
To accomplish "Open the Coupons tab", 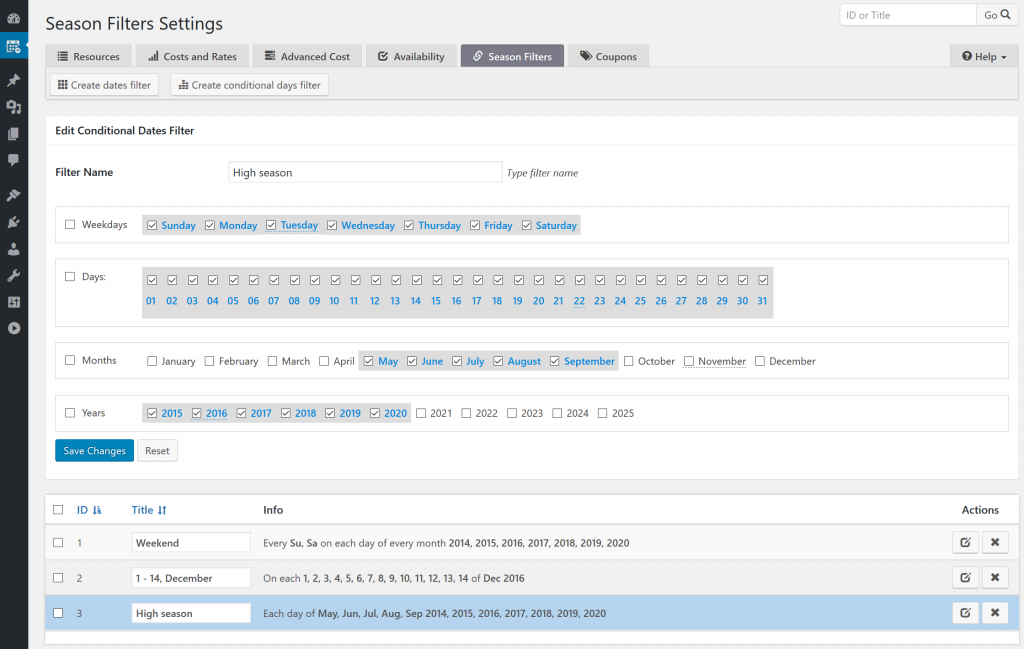I will 608,56.
